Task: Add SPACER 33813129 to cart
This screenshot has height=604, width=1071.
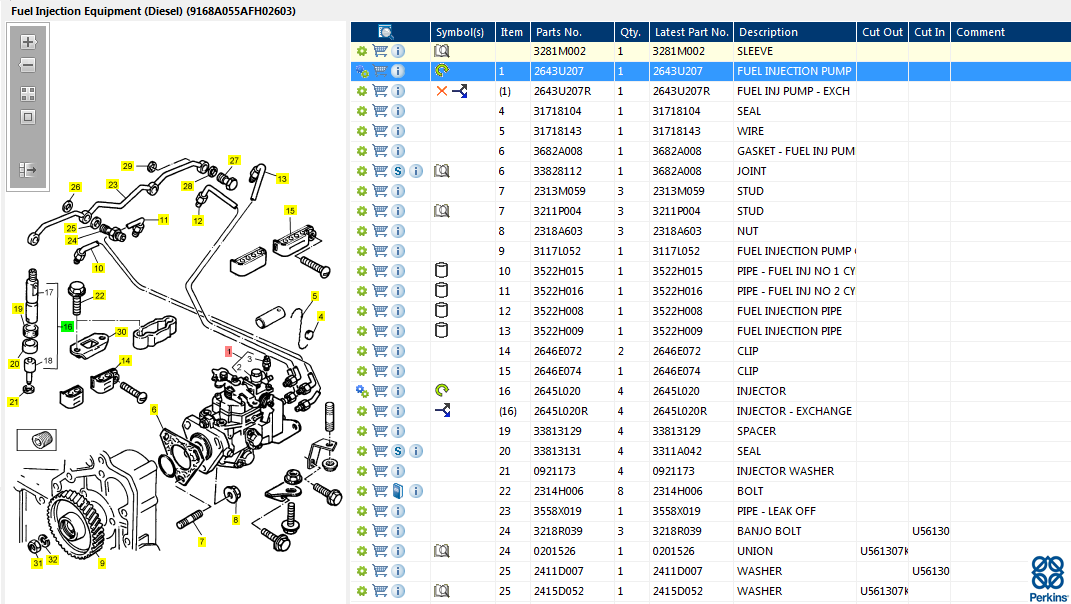Action: click(380, 431)
